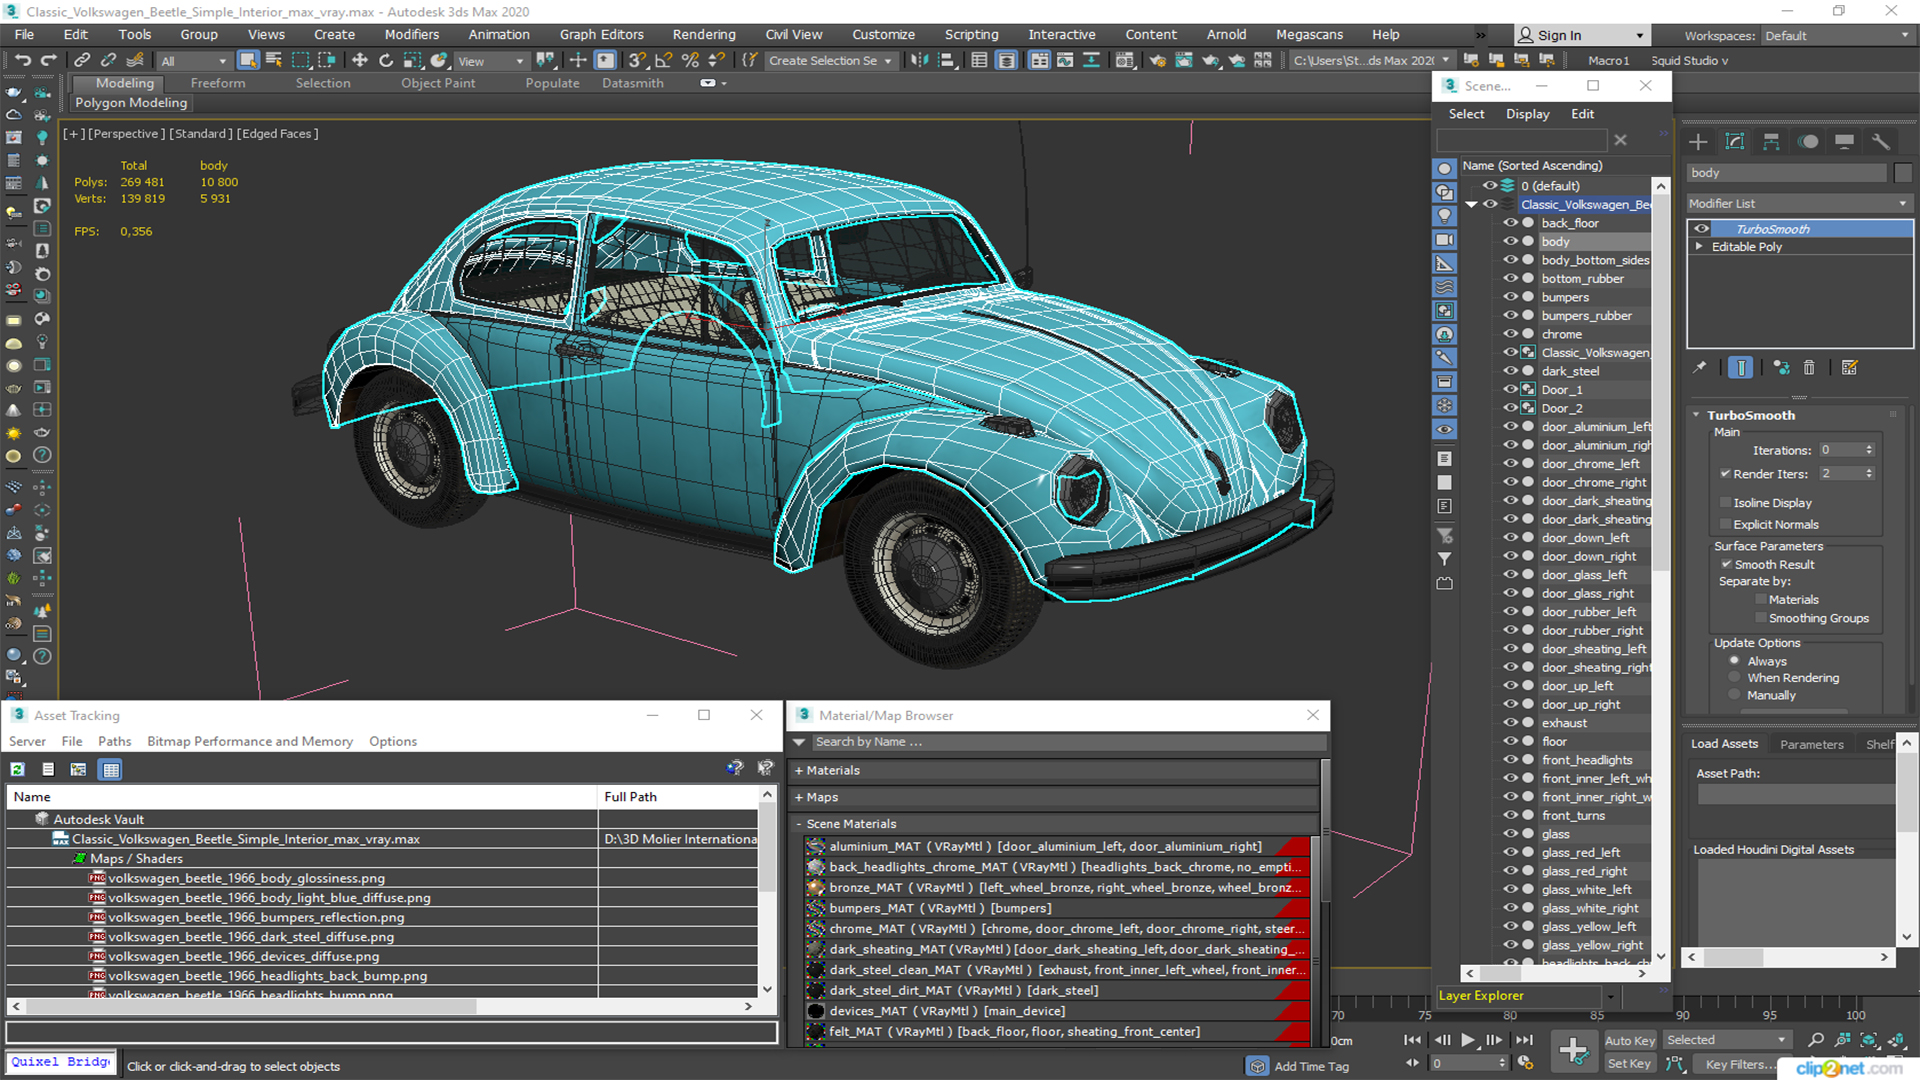
Task: Open the Modify command panel tab
Action: pos(1735,142)
